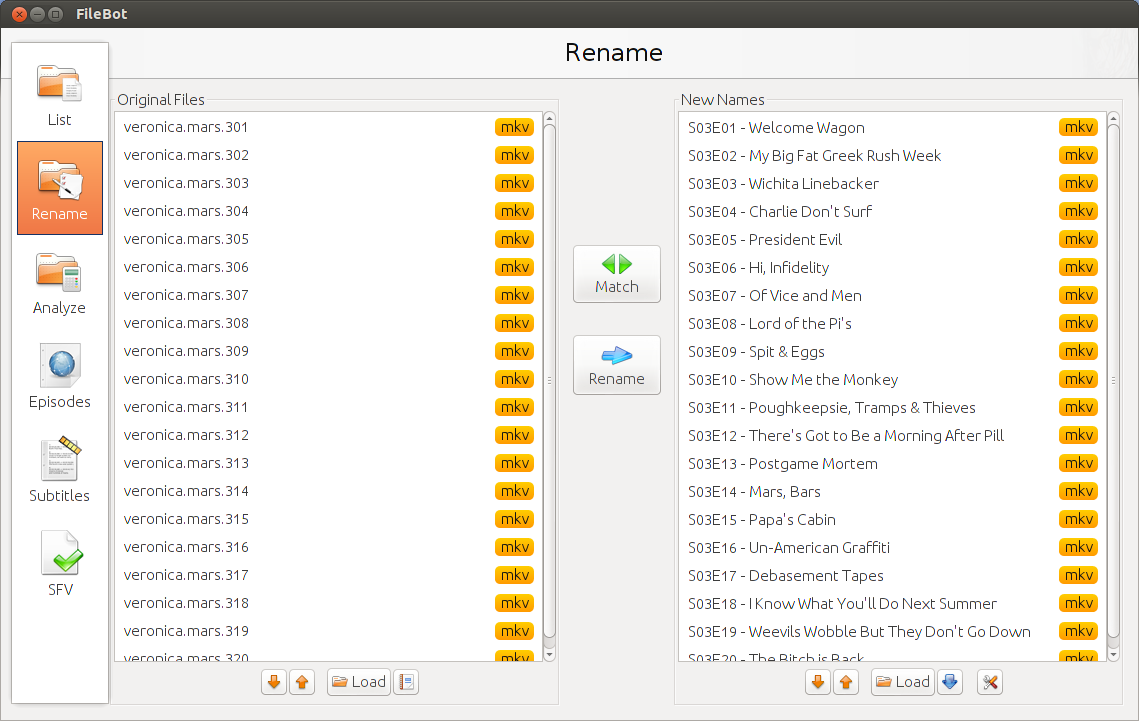The image size is (1139, 721).
Task: Select file veronica.mars.307
Action: click(x=328, y=295)
